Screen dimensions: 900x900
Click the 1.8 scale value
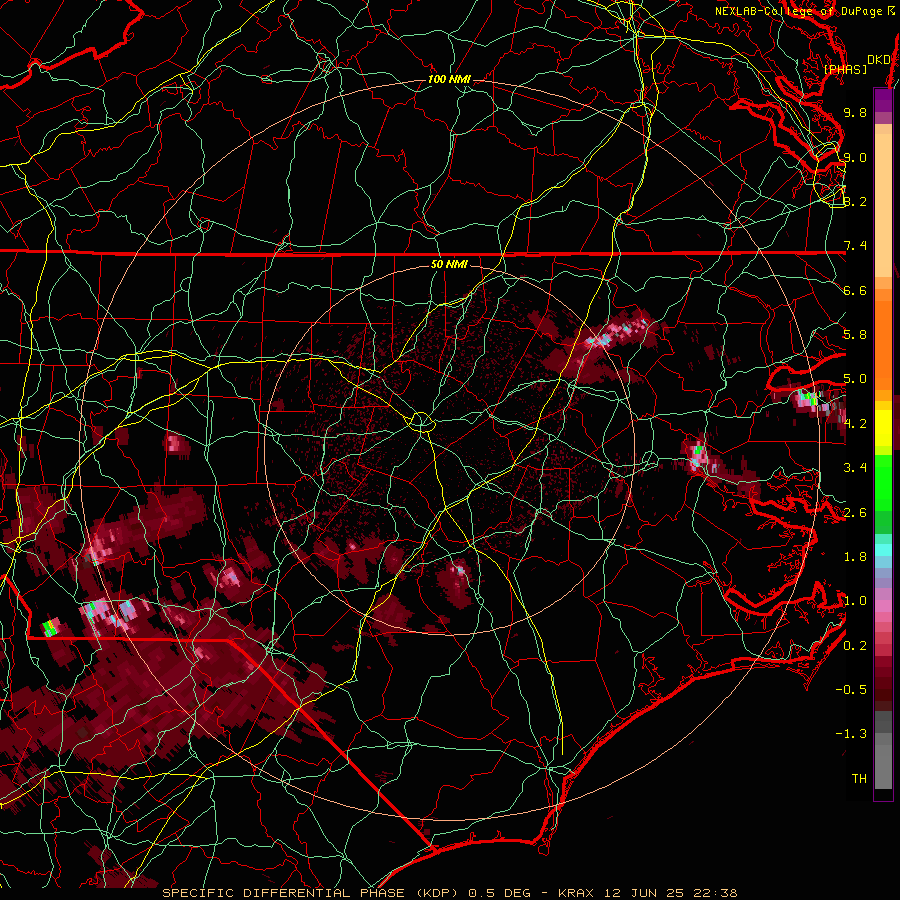(855, 557)
